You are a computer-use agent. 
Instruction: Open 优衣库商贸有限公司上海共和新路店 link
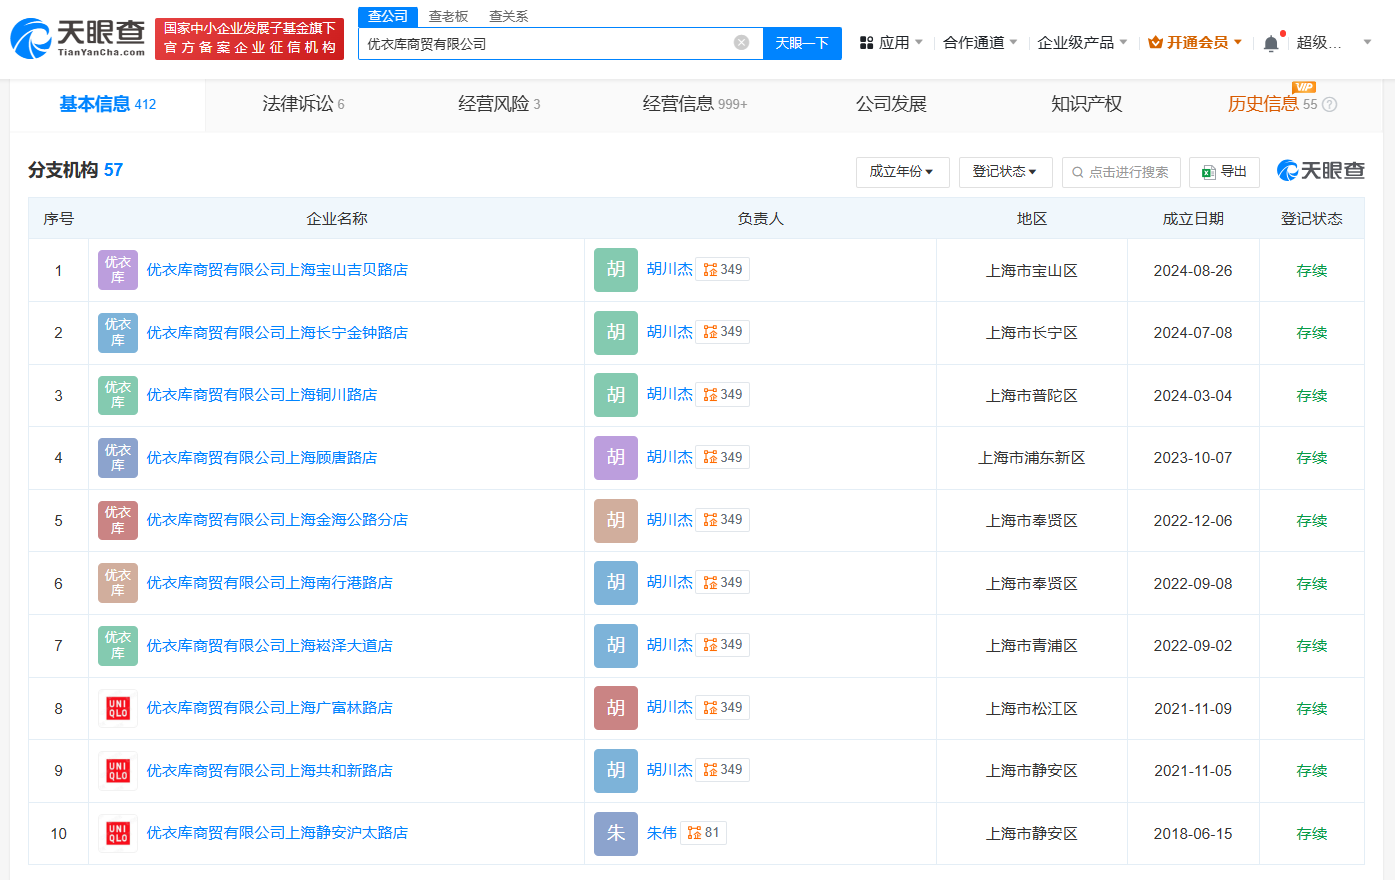pyautogui.click(x=270, y=770)
